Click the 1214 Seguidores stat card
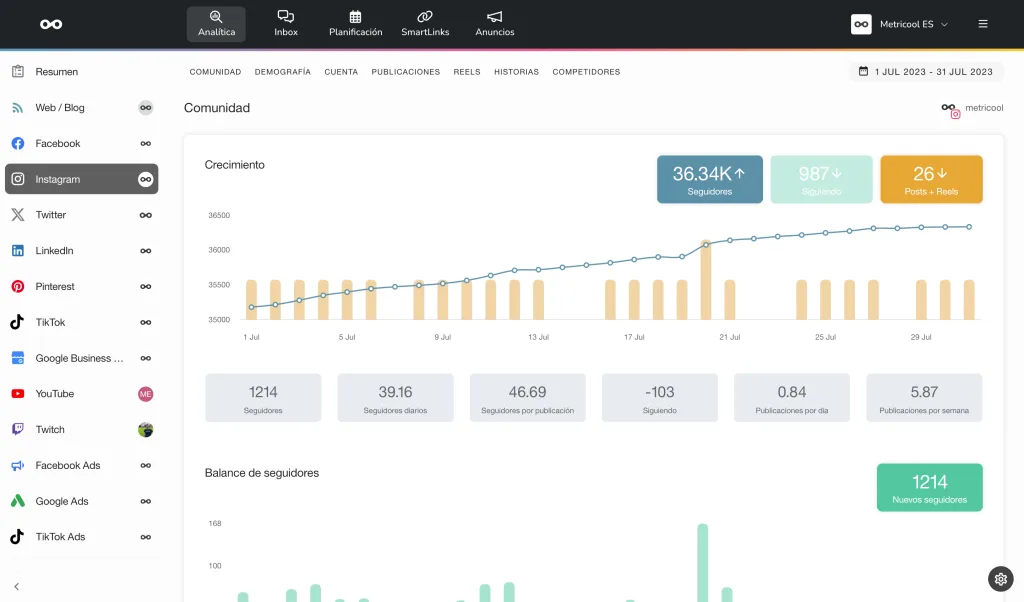Screen dimensions: 1024x602 coord(263,398)
